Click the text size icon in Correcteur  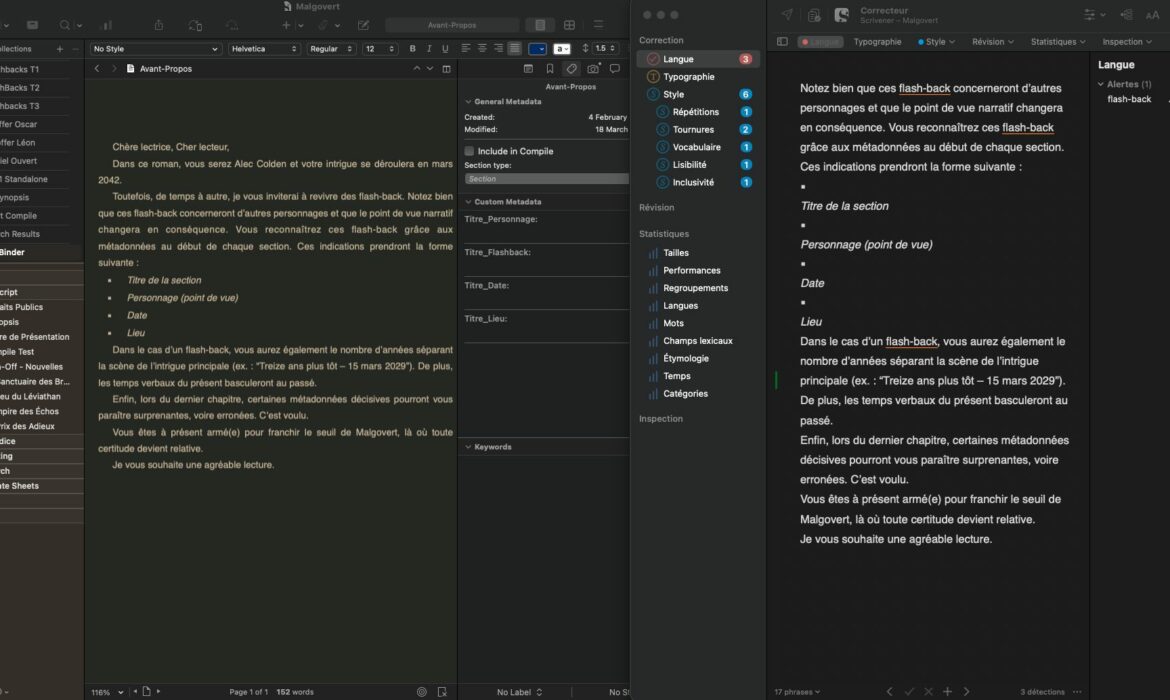(x=1153, y=15)
